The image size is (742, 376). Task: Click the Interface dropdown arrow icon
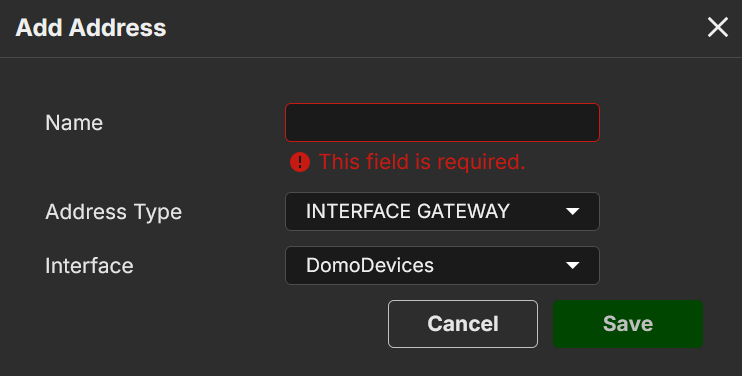click(x=573, y=265)
